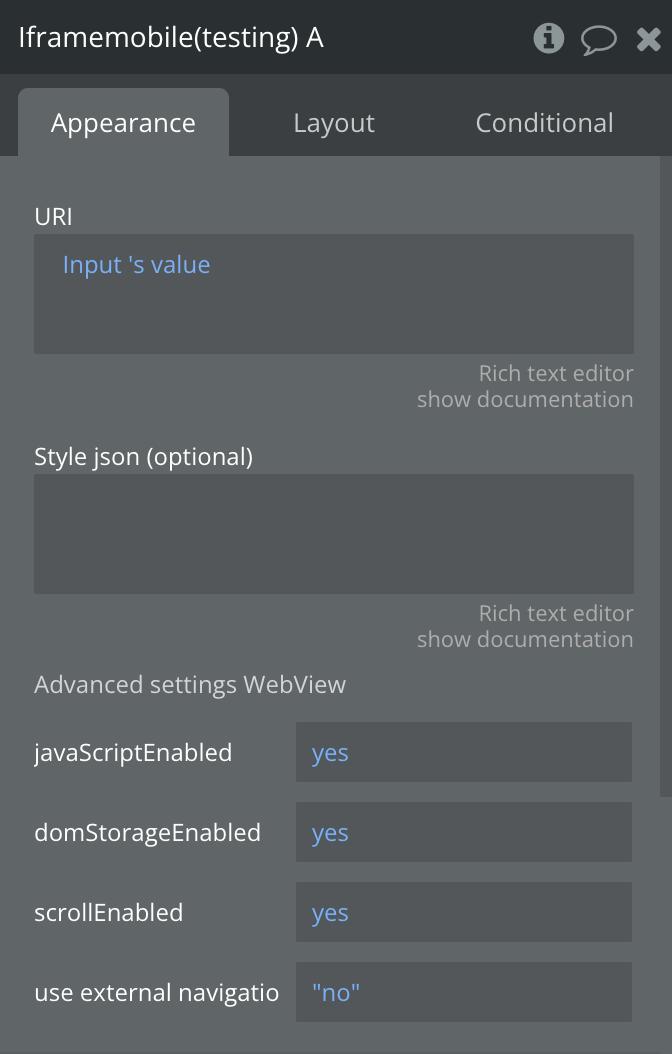The width and height of the screenshot is (672, 1054).
Task: Open the javaScriptEnabled dropdown
Action: tap(463, 752)
